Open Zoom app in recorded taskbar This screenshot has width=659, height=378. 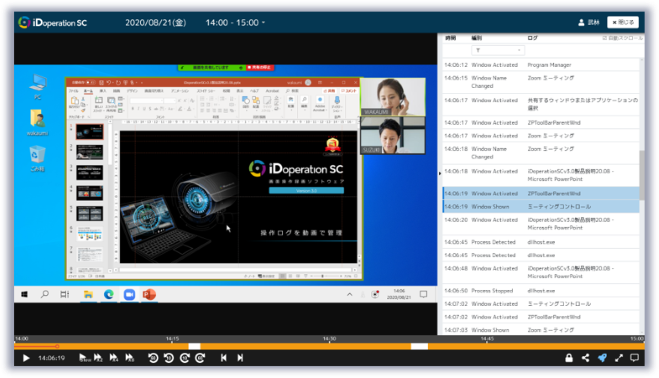(129, 295)
